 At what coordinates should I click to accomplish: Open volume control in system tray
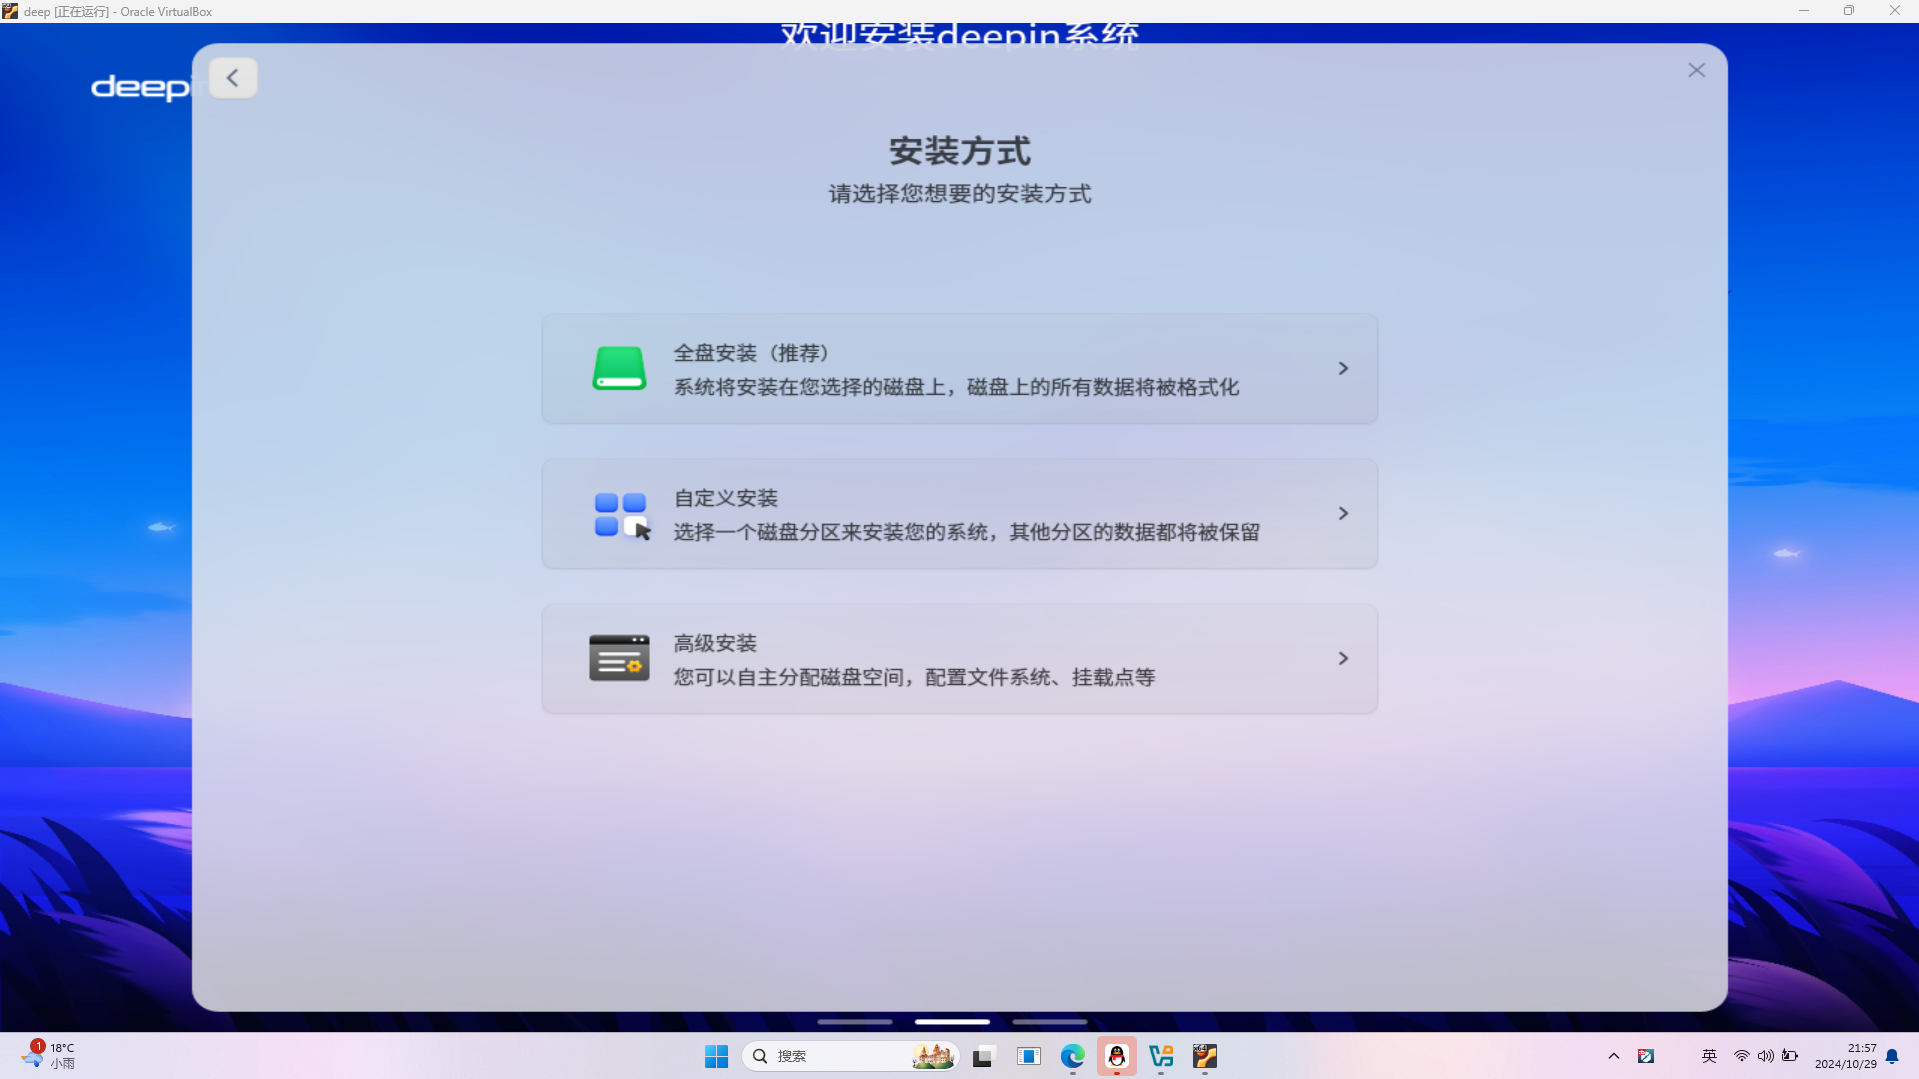coord(1766,1056)
